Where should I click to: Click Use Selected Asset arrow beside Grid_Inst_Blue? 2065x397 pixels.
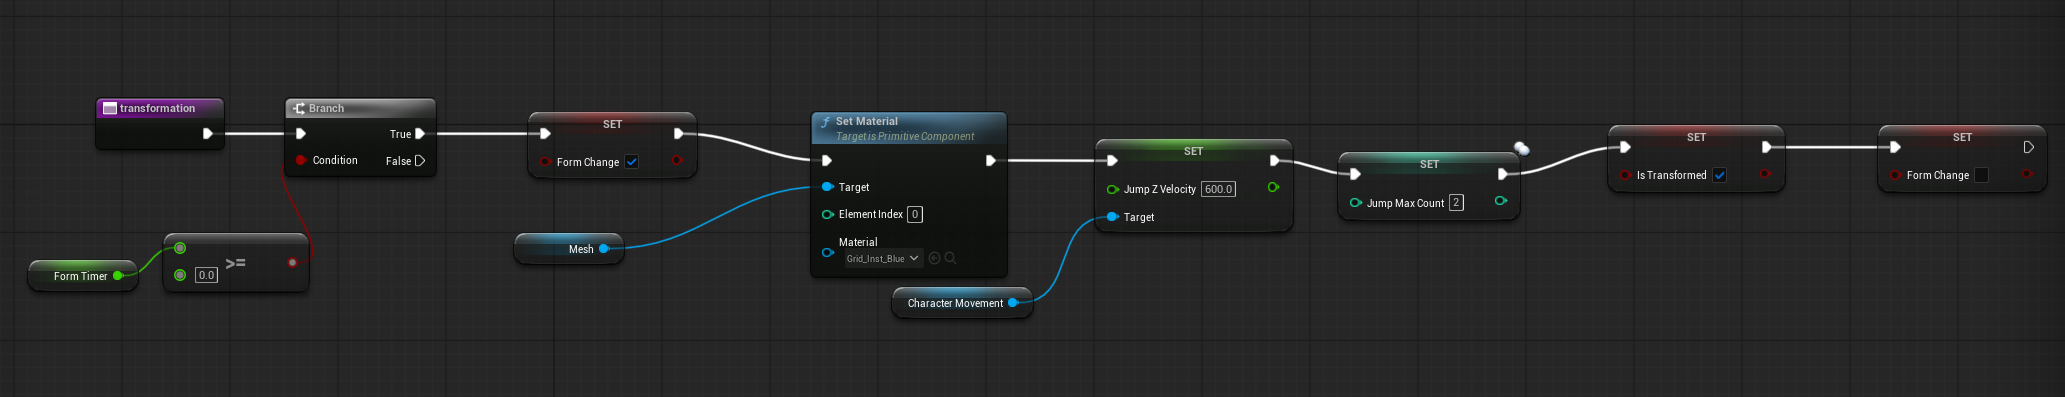pyautogui.click(x=934, y=258)
